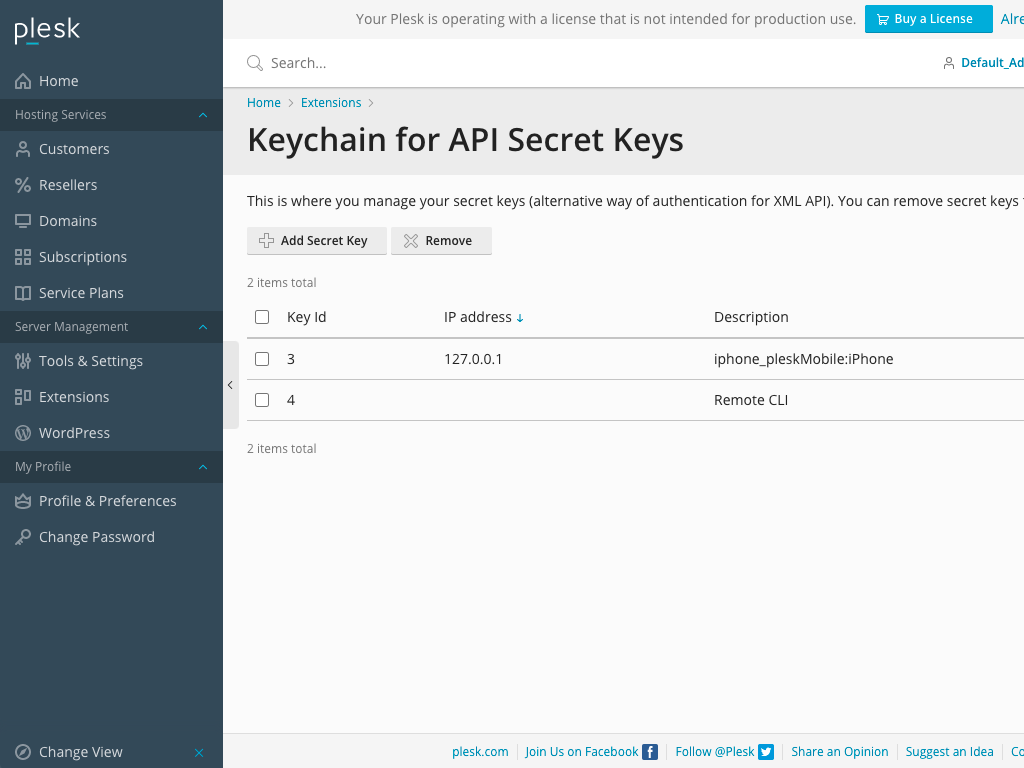Navigate to Home via the breadcrumb
The width and height of the screenshot is (1024, 768).
pyautogui.click(x=263, y=102)
